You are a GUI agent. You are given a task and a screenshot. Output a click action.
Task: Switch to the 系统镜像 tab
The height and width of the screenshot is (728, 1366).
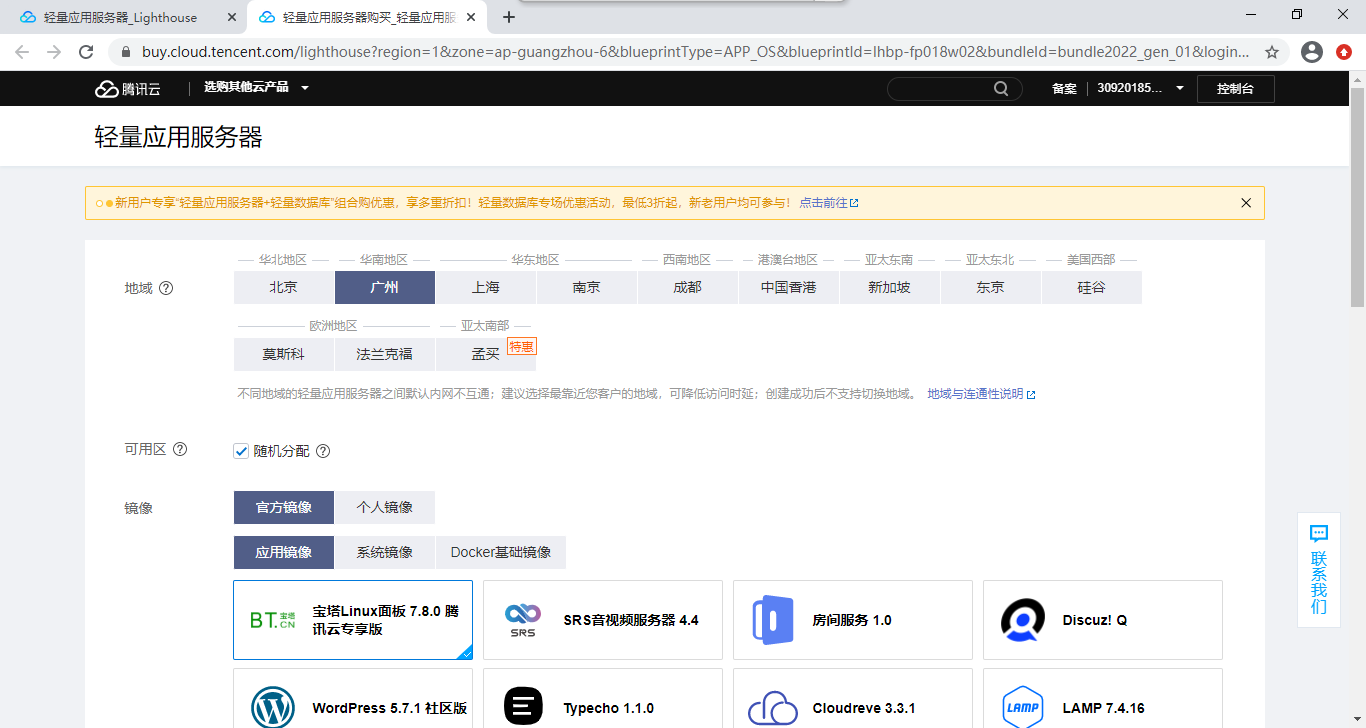(x=384, y=552)
